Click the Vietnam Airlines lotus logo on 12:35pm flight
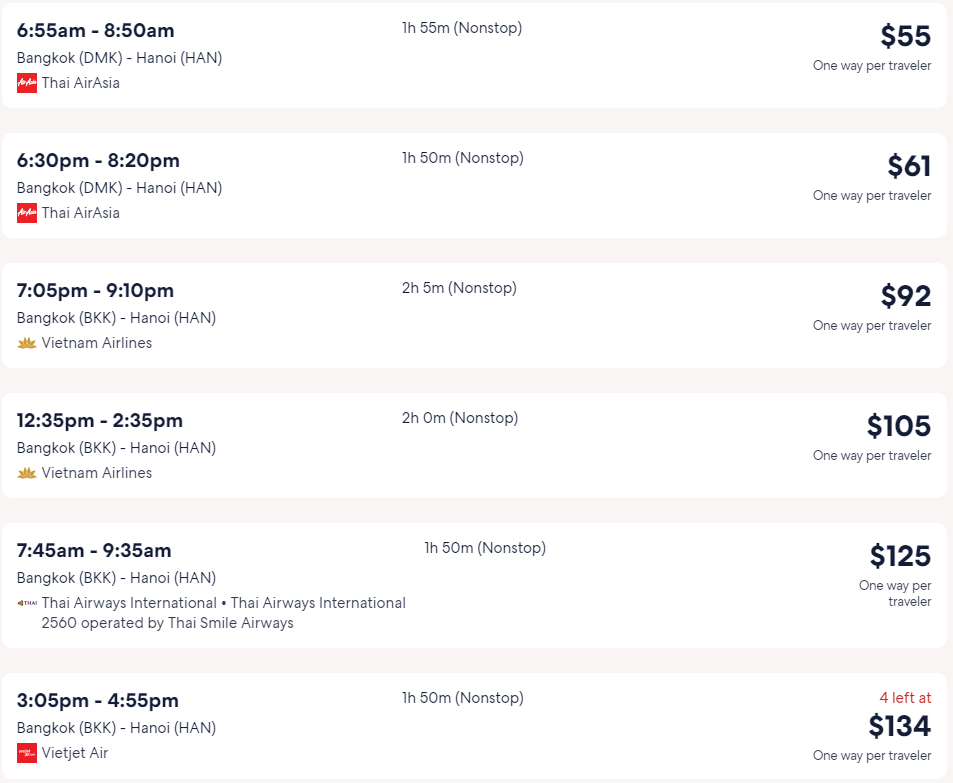Image resolution: width=953 pixels, height=783 pixels. (x=27, y=473)
